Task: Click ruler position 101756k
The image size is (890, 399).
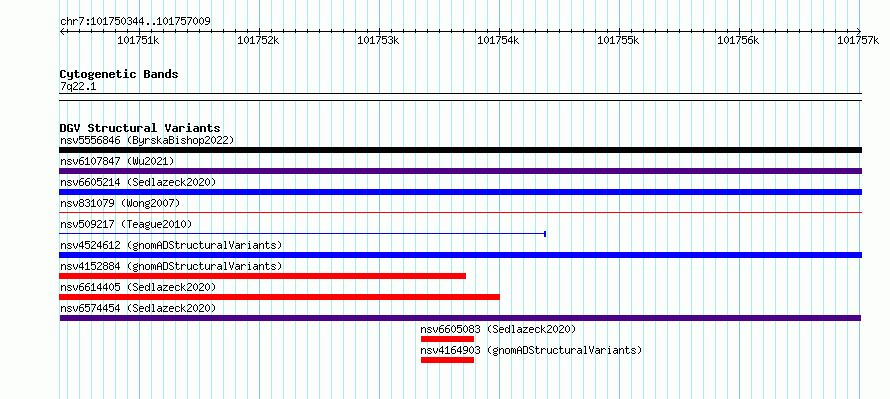Action: tap(739, 40)
